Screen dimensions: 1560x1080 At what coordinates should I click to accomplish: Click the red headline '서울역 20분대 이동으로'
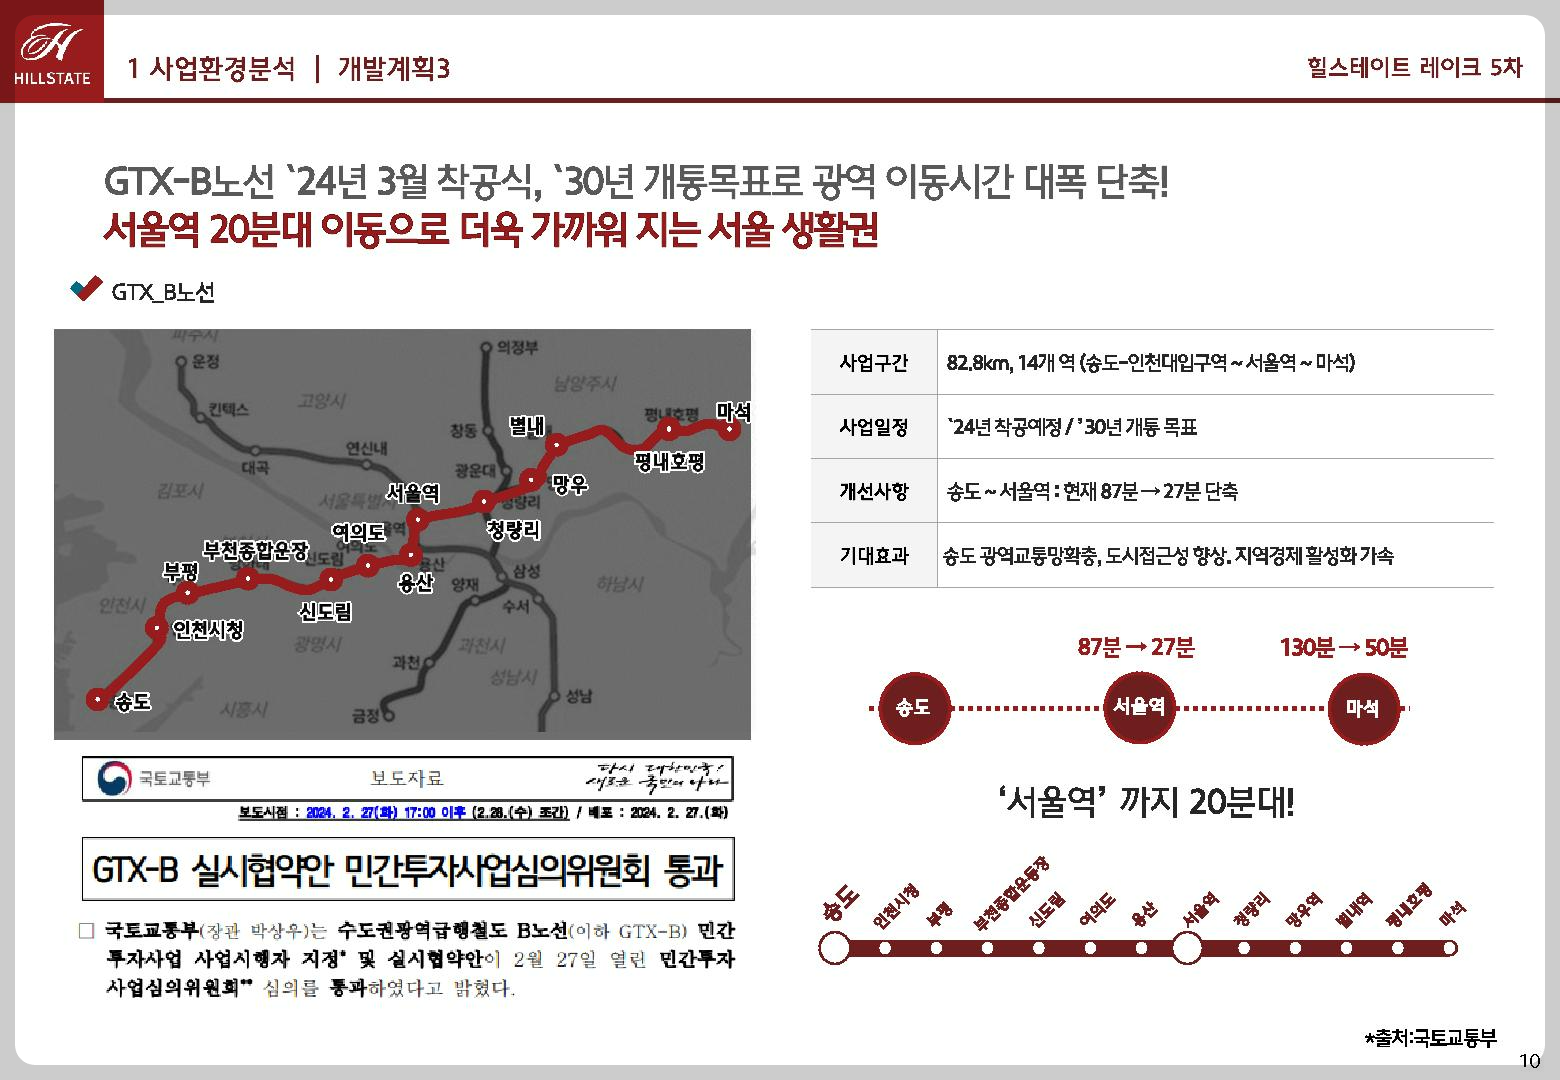(x=491, y=231)
